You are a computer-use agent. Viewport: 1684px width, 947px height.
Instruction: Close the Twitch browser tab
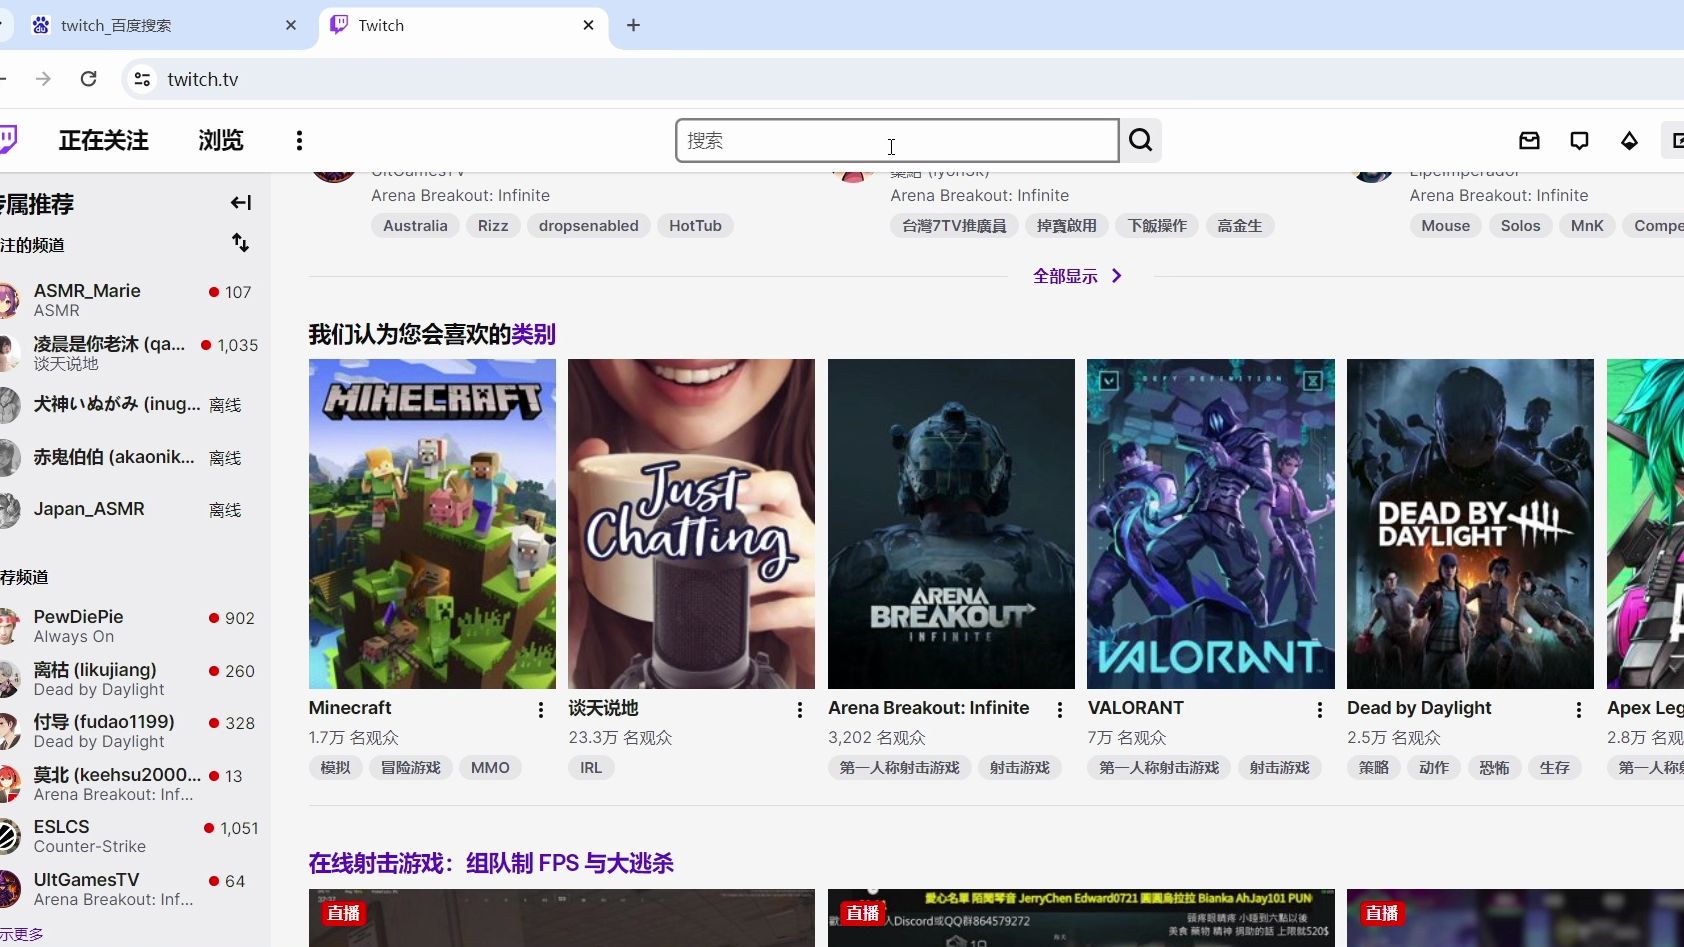(x=588, y=25)
